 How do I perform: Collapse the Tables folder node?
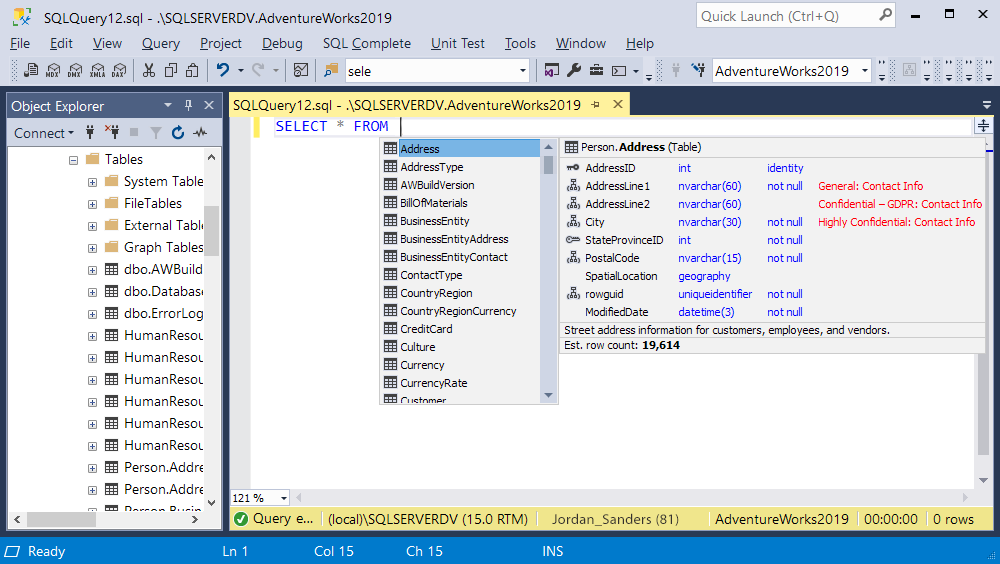click(73, 160)
